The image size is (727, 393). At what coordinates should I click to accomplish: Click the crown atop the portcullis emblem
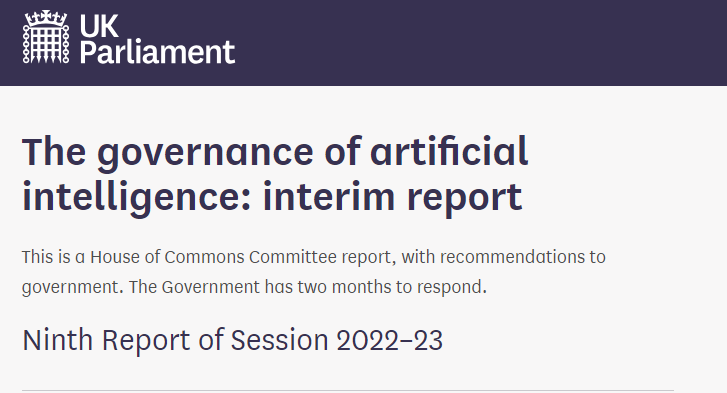[46, 18]
